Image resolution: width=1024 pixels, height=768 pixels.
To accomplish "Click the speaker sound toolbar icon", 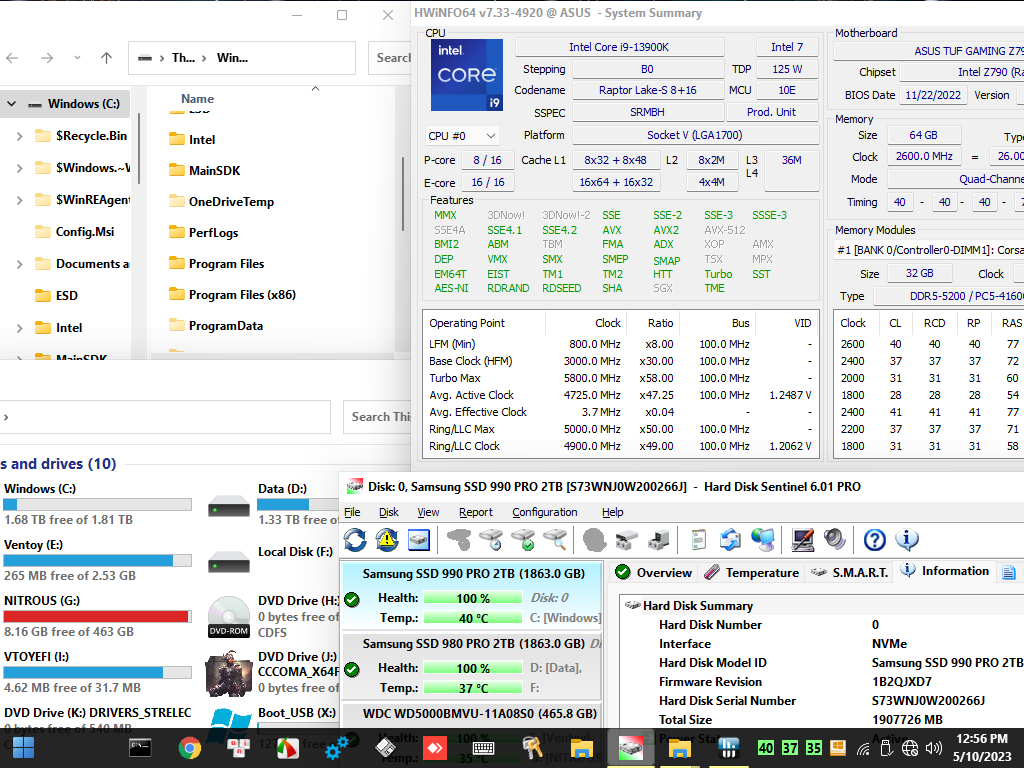I will (x=834, y=540).
